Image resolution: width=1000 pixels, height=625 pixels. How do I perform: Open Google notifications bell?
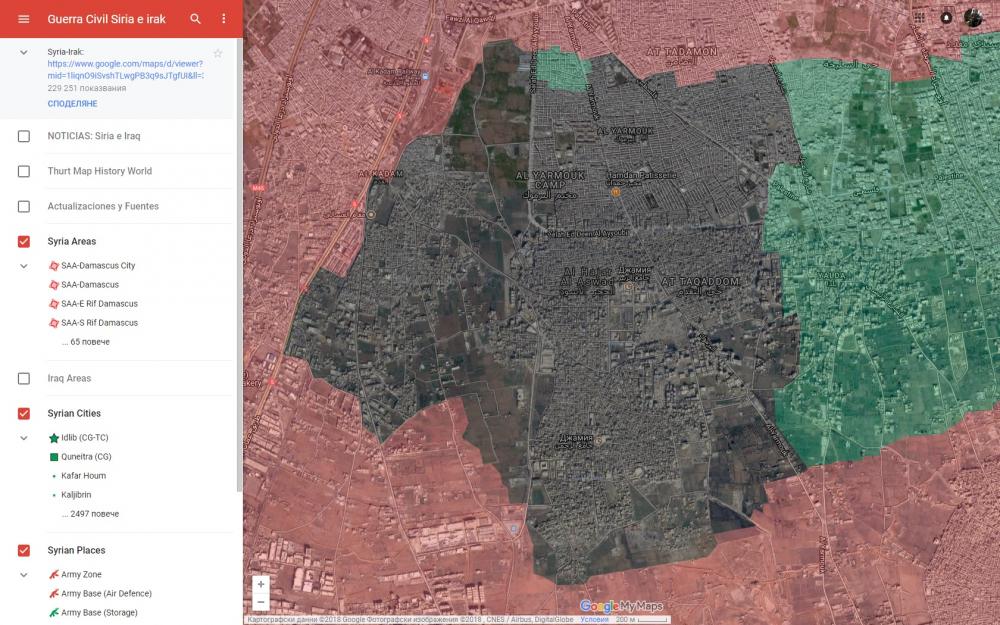tap(946, 17)
